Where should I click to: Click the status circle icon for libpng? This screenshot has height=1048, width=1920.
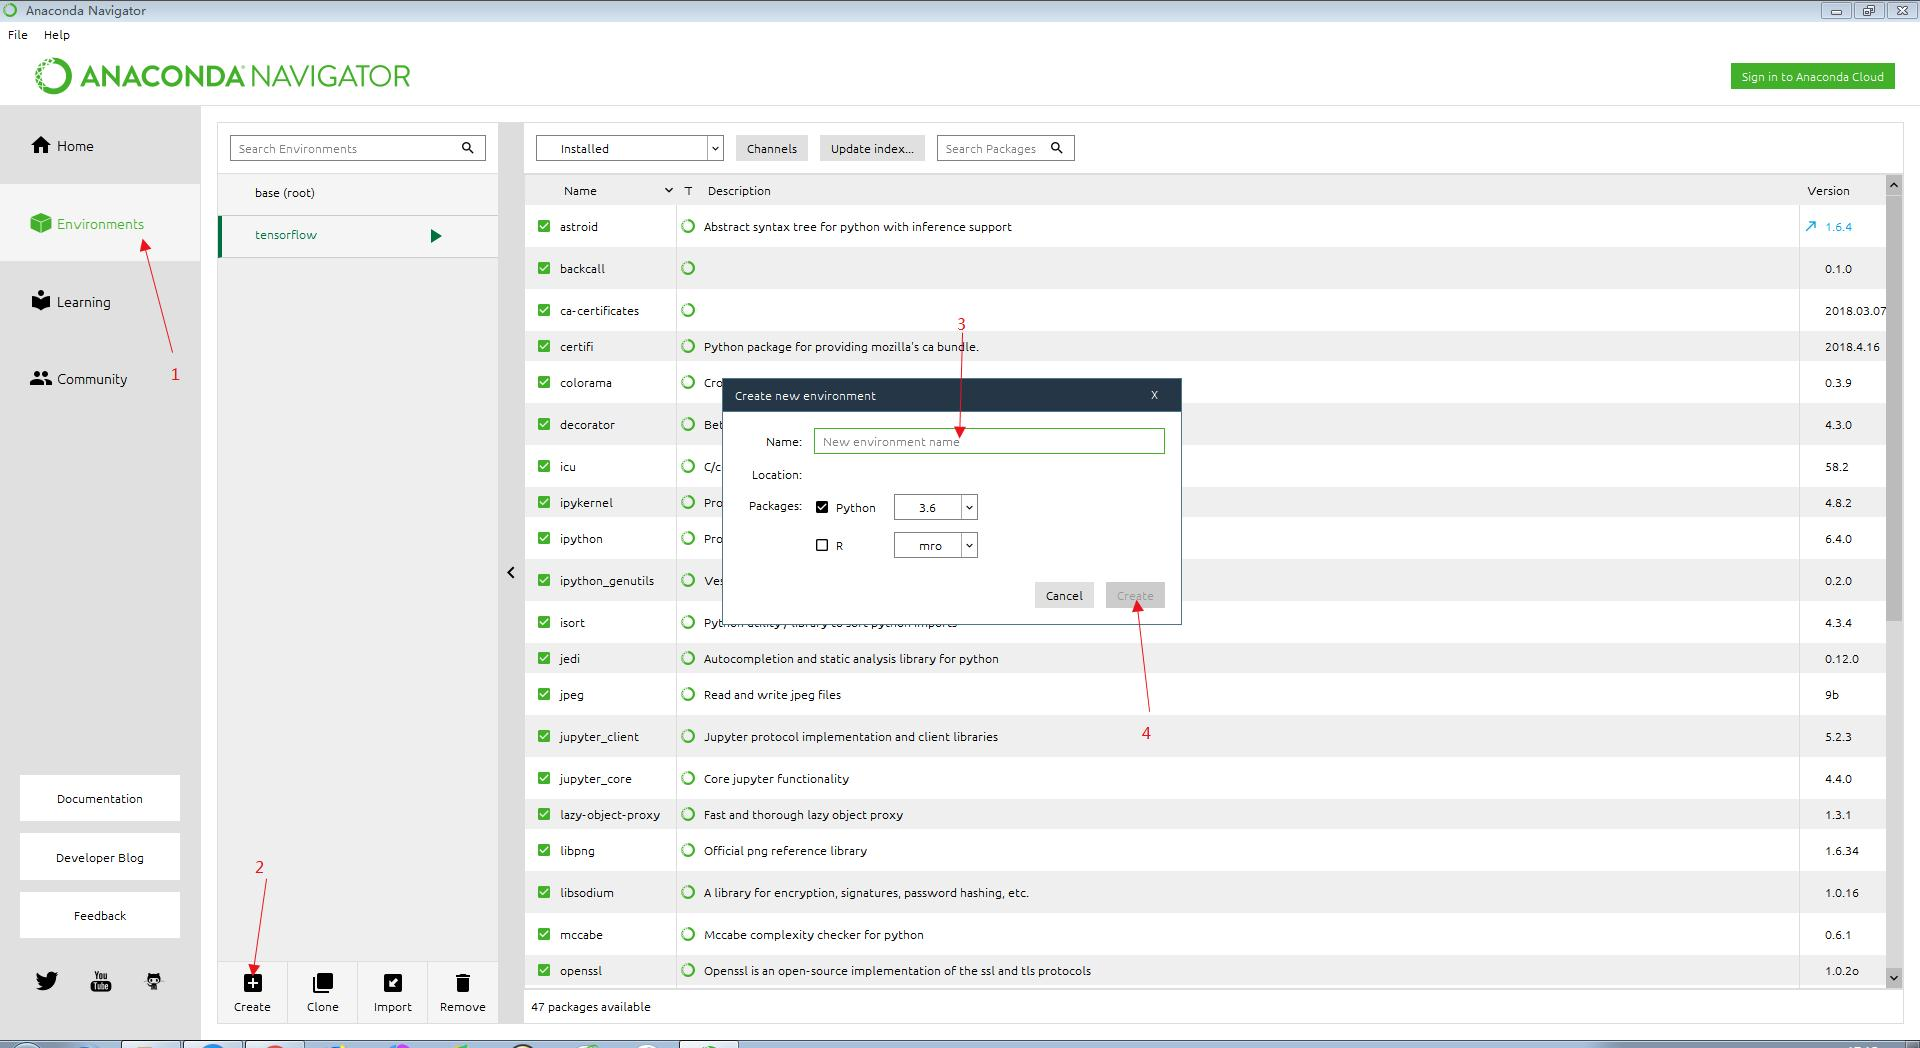click(x=688, y=850)
